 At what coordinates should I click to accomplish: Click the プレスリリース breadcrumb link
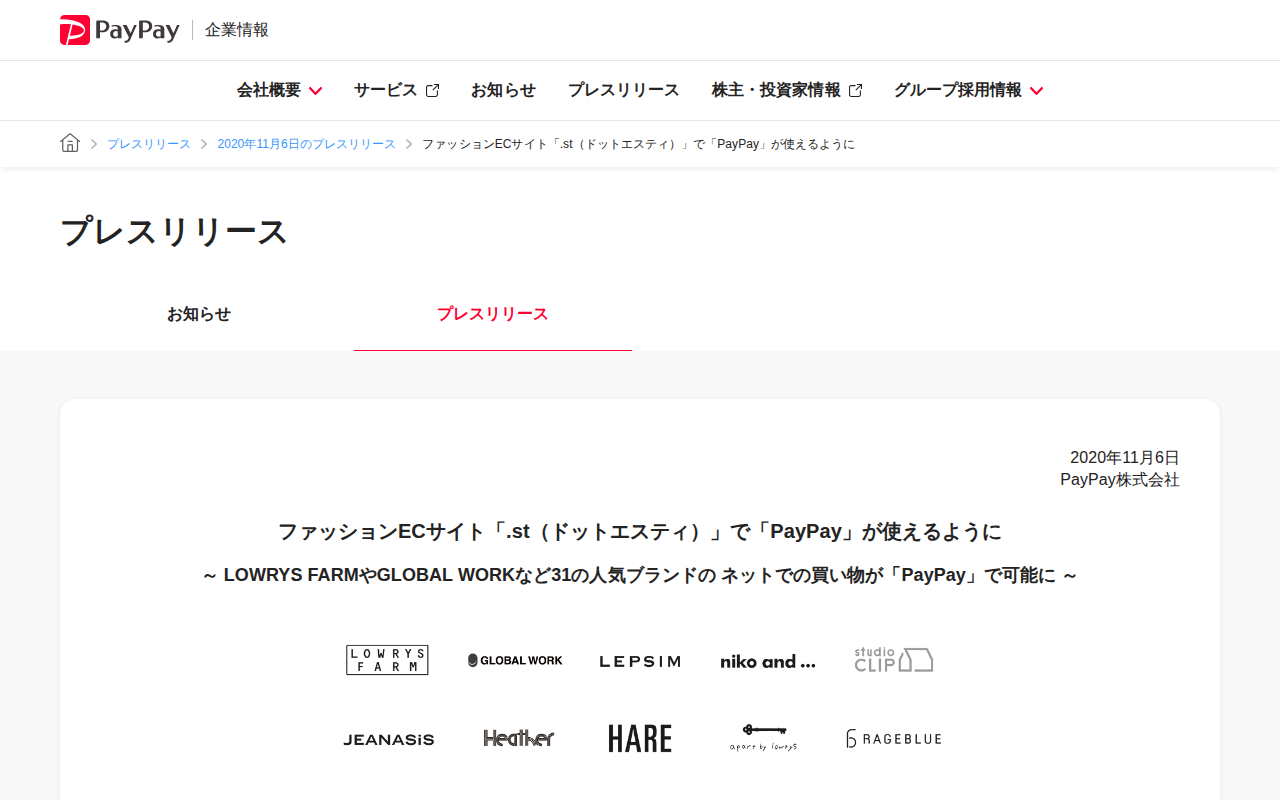pyautogui.click(x=149, y=144)
